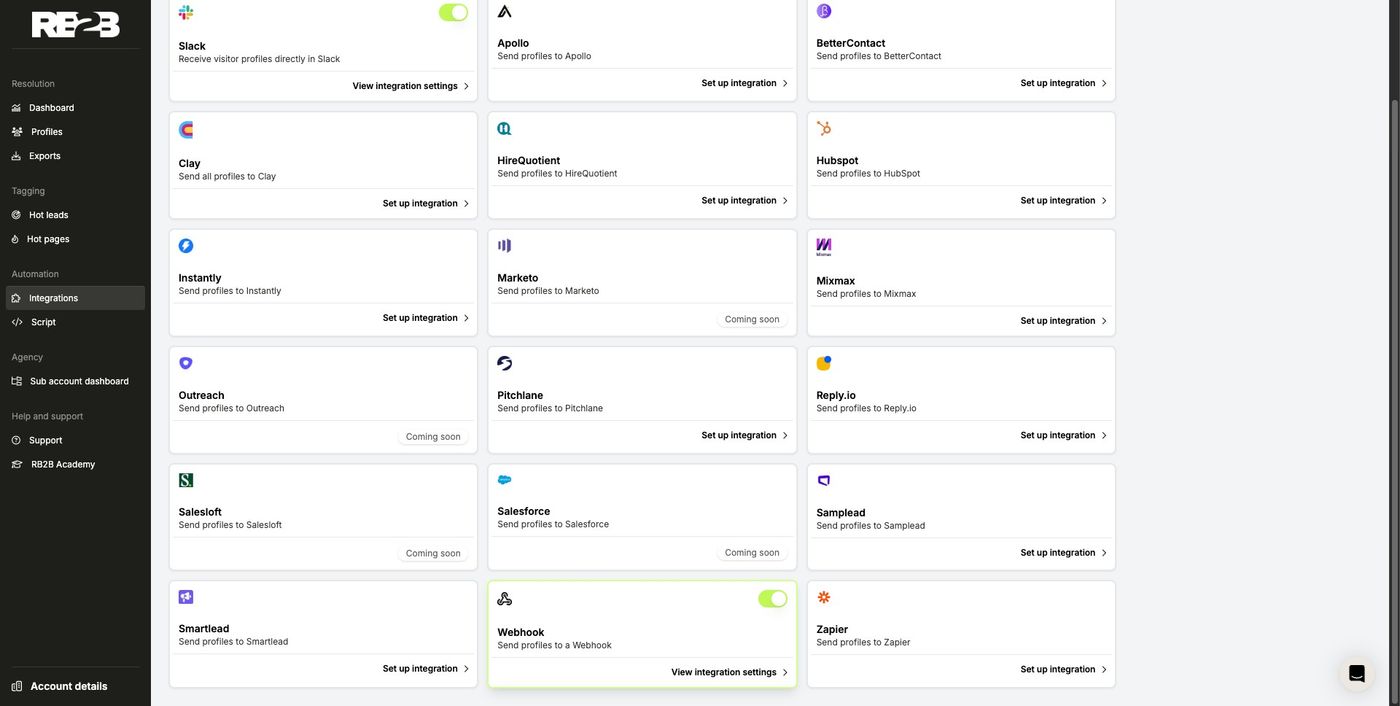Set up the Zapier integration
This screenshot has height=706, width=1400.
coord(1064,669)
